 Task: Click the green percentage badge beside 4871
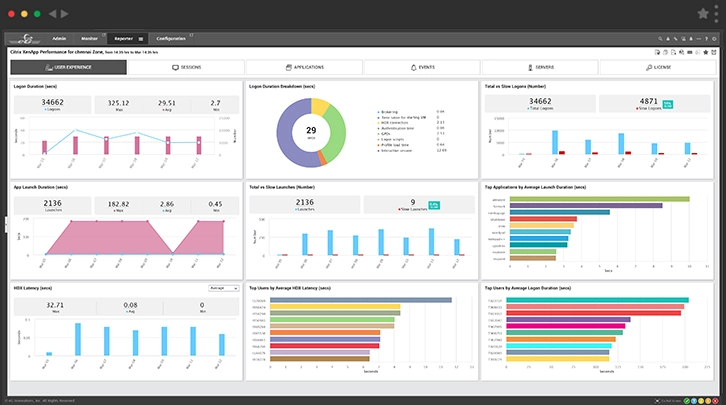(x=667, y=104)
